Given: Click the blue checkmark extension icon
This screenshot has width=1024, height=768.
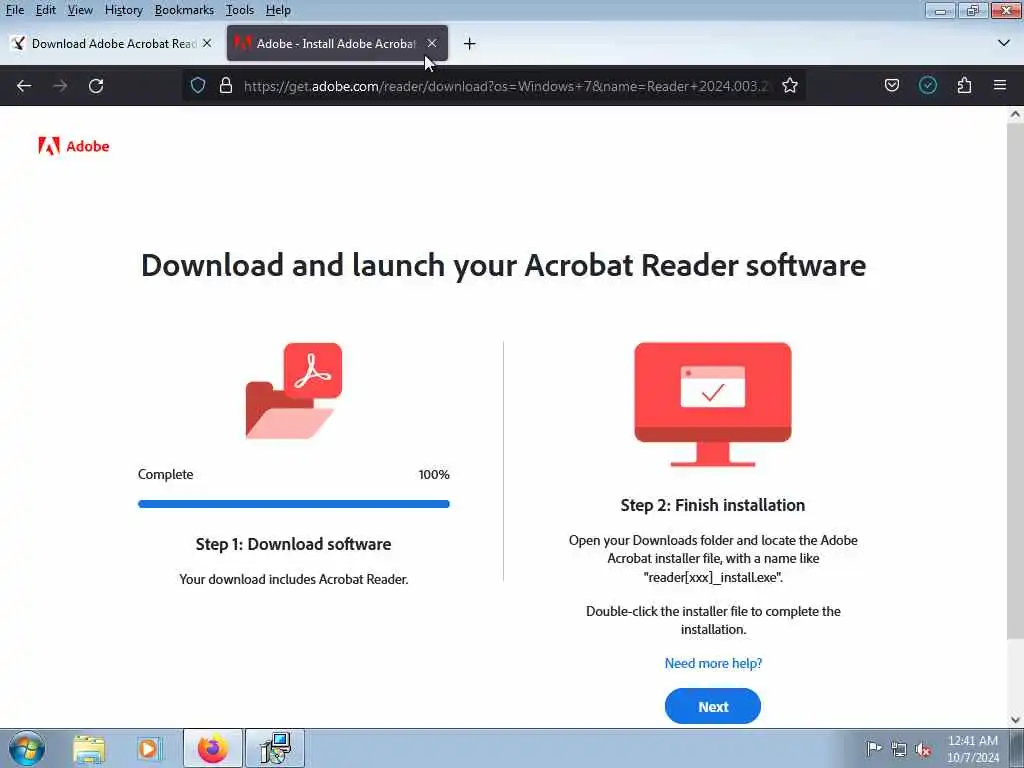Looking at the screenshot, I should (928, 86).
